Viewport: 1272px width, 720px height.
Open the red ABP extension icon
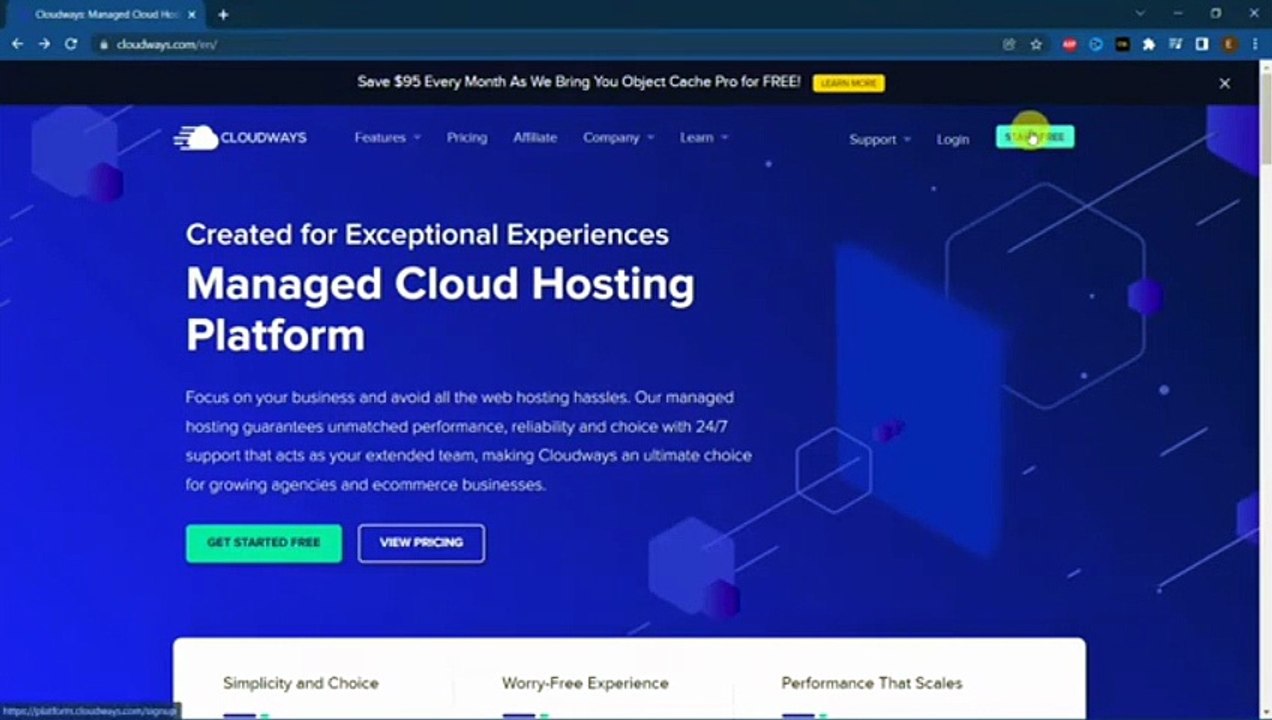(1069, 44)
